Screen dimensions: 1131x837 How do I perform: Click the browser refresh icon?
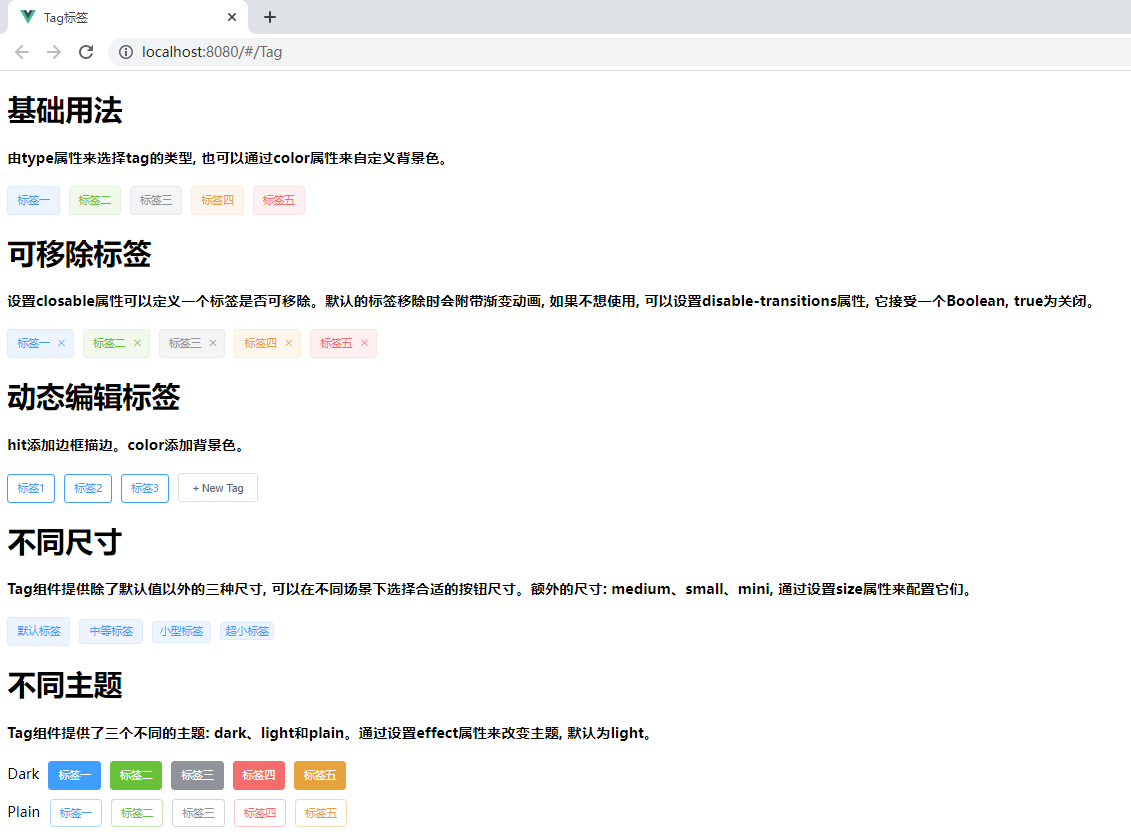[x=86, y=51]
